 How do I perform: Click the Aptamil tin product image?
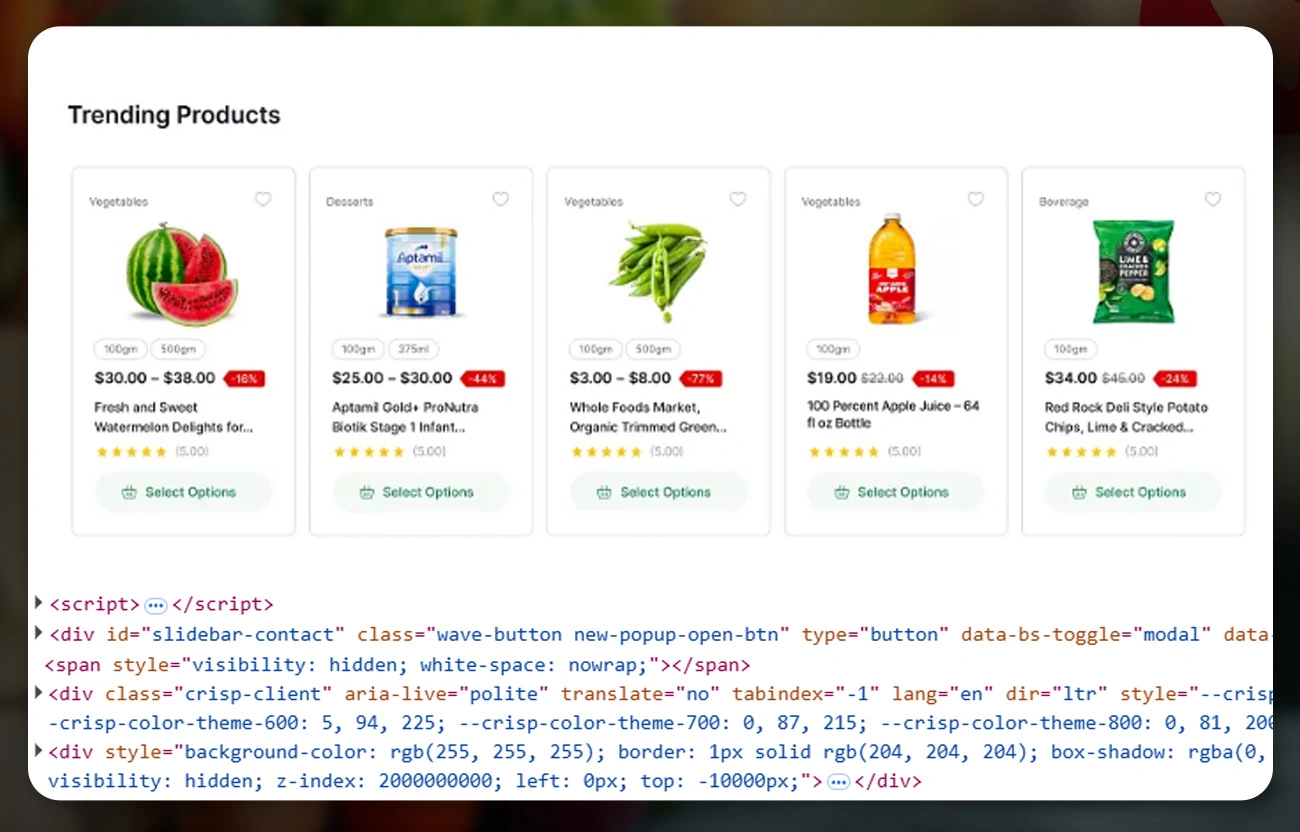tap(421, 272)
